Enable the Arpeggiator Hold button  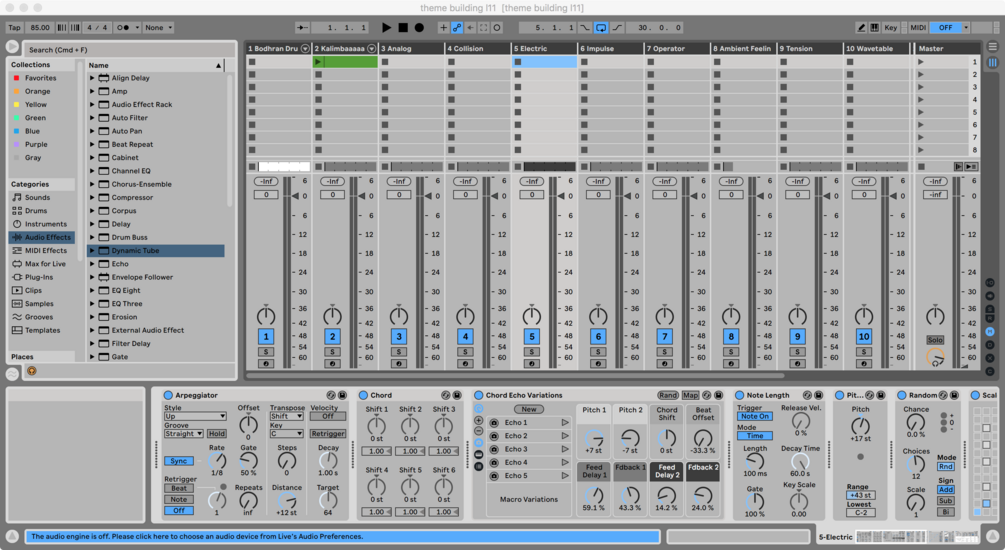pos(217,433)
